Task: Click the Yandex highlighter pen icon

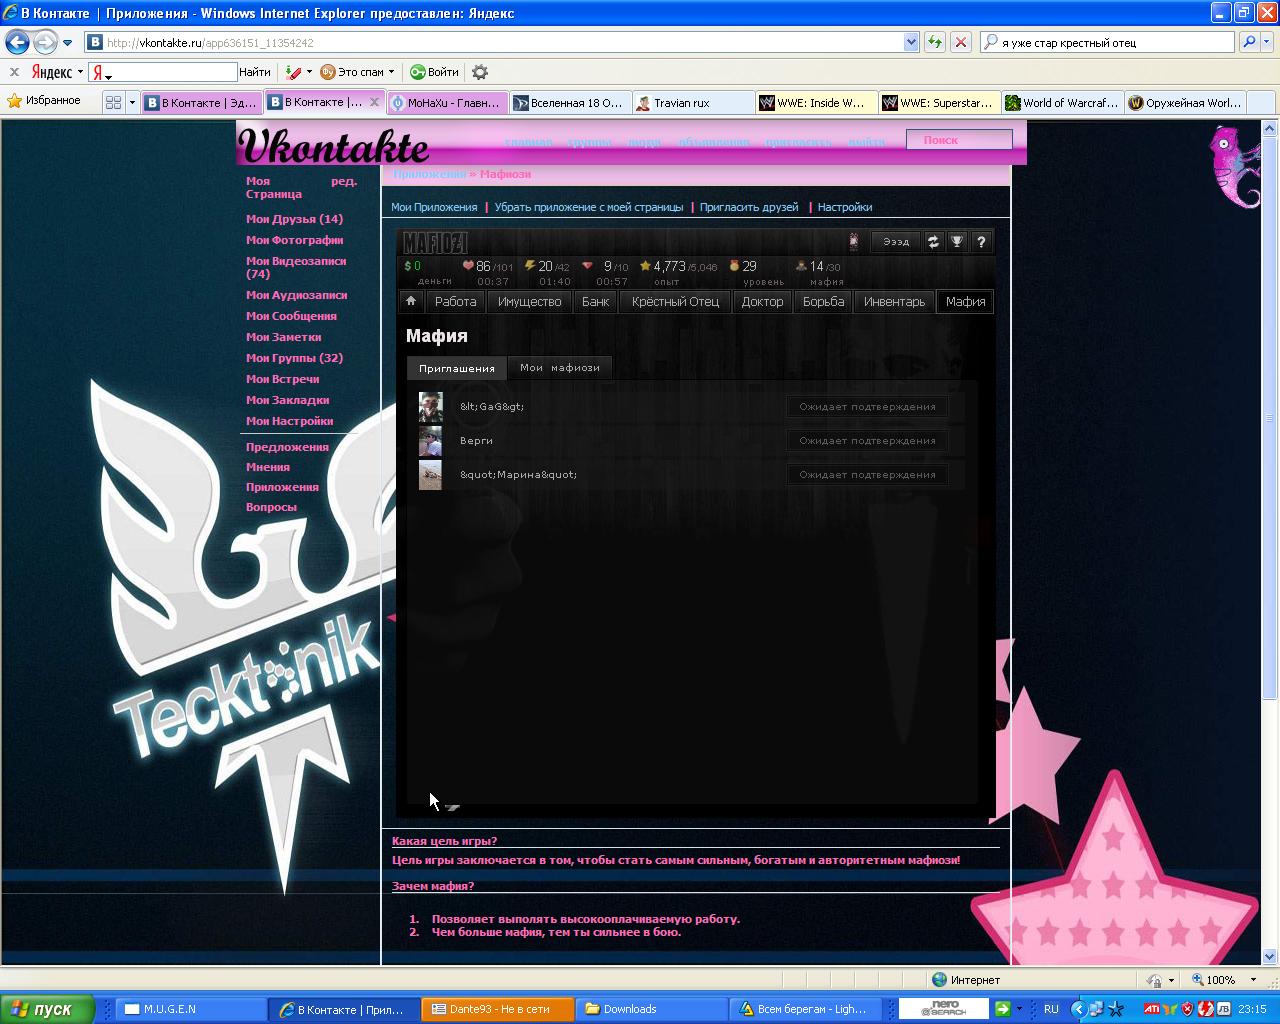Action: coord(293,72)
